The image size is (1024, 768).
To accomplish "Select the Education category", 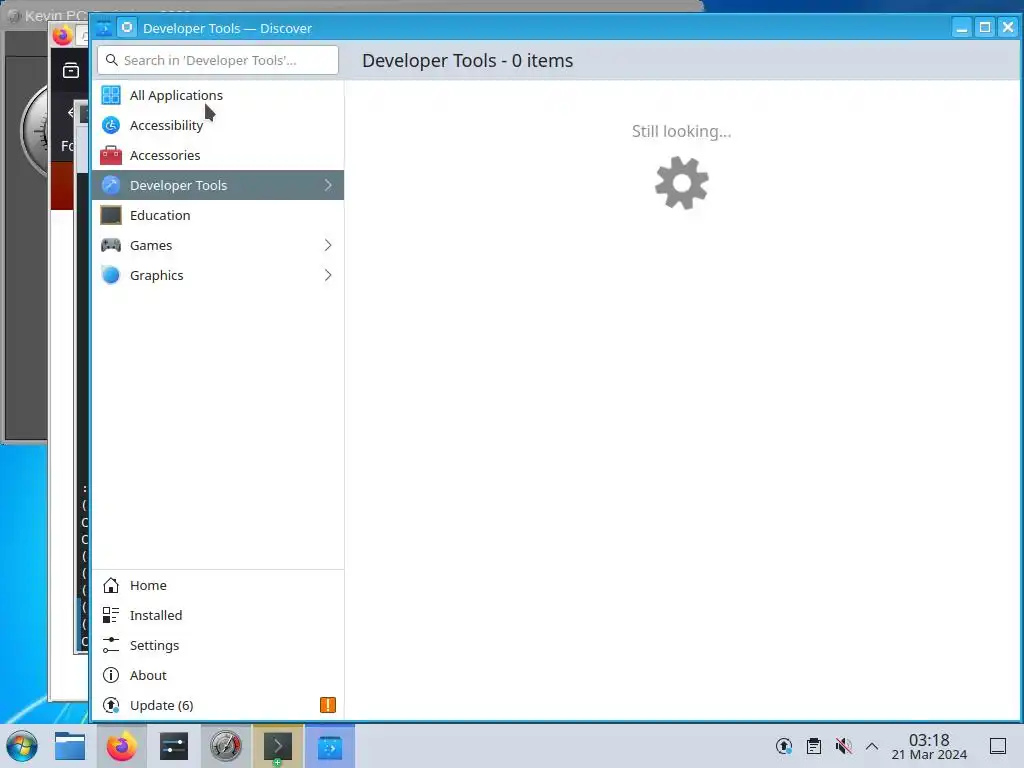I will pos(218,216).
